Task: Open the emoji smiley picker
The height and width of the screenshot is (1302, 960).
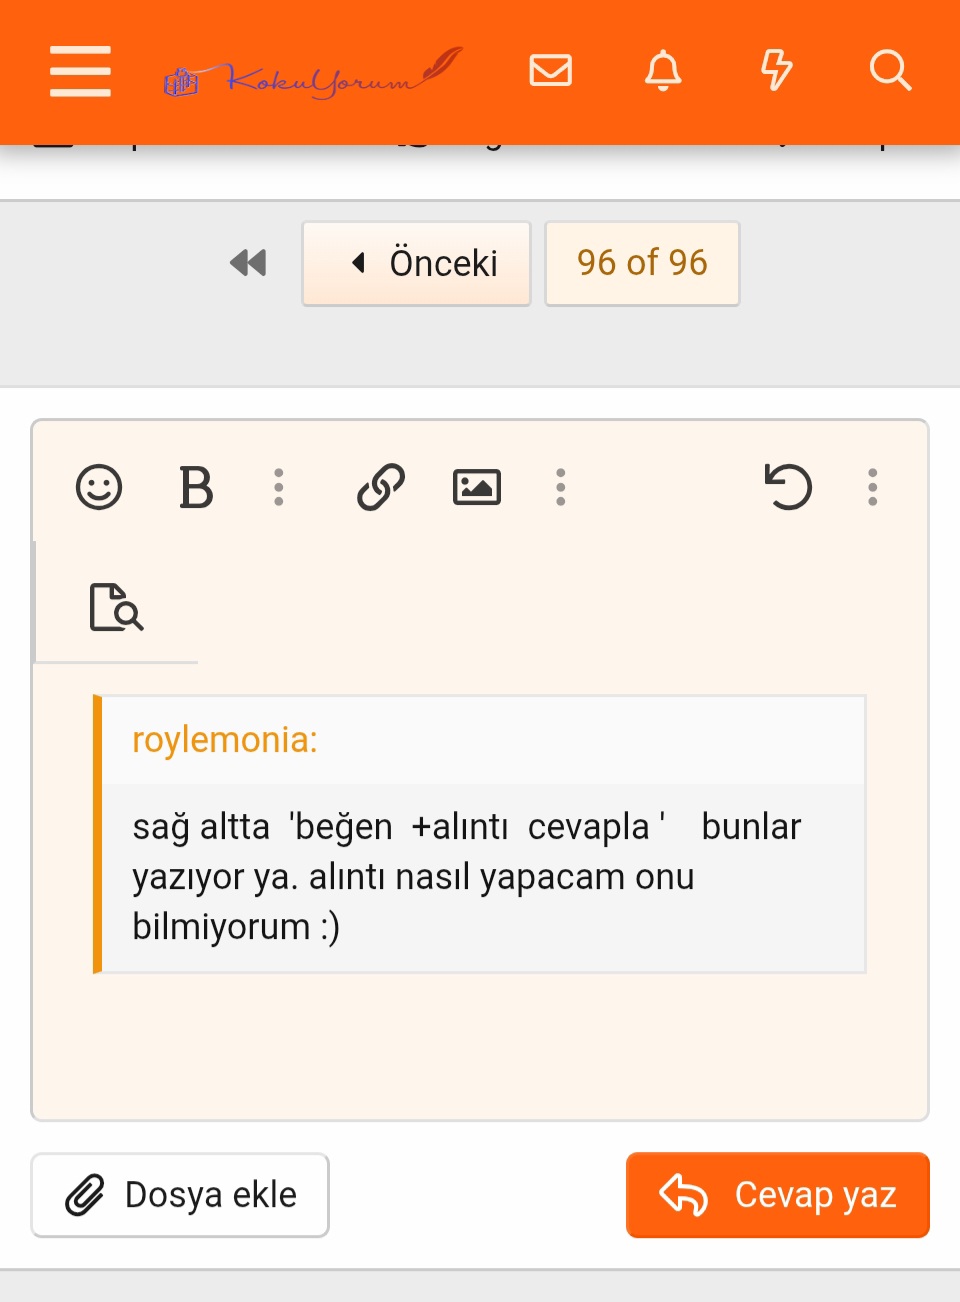Action: click(x=99, y=488)
